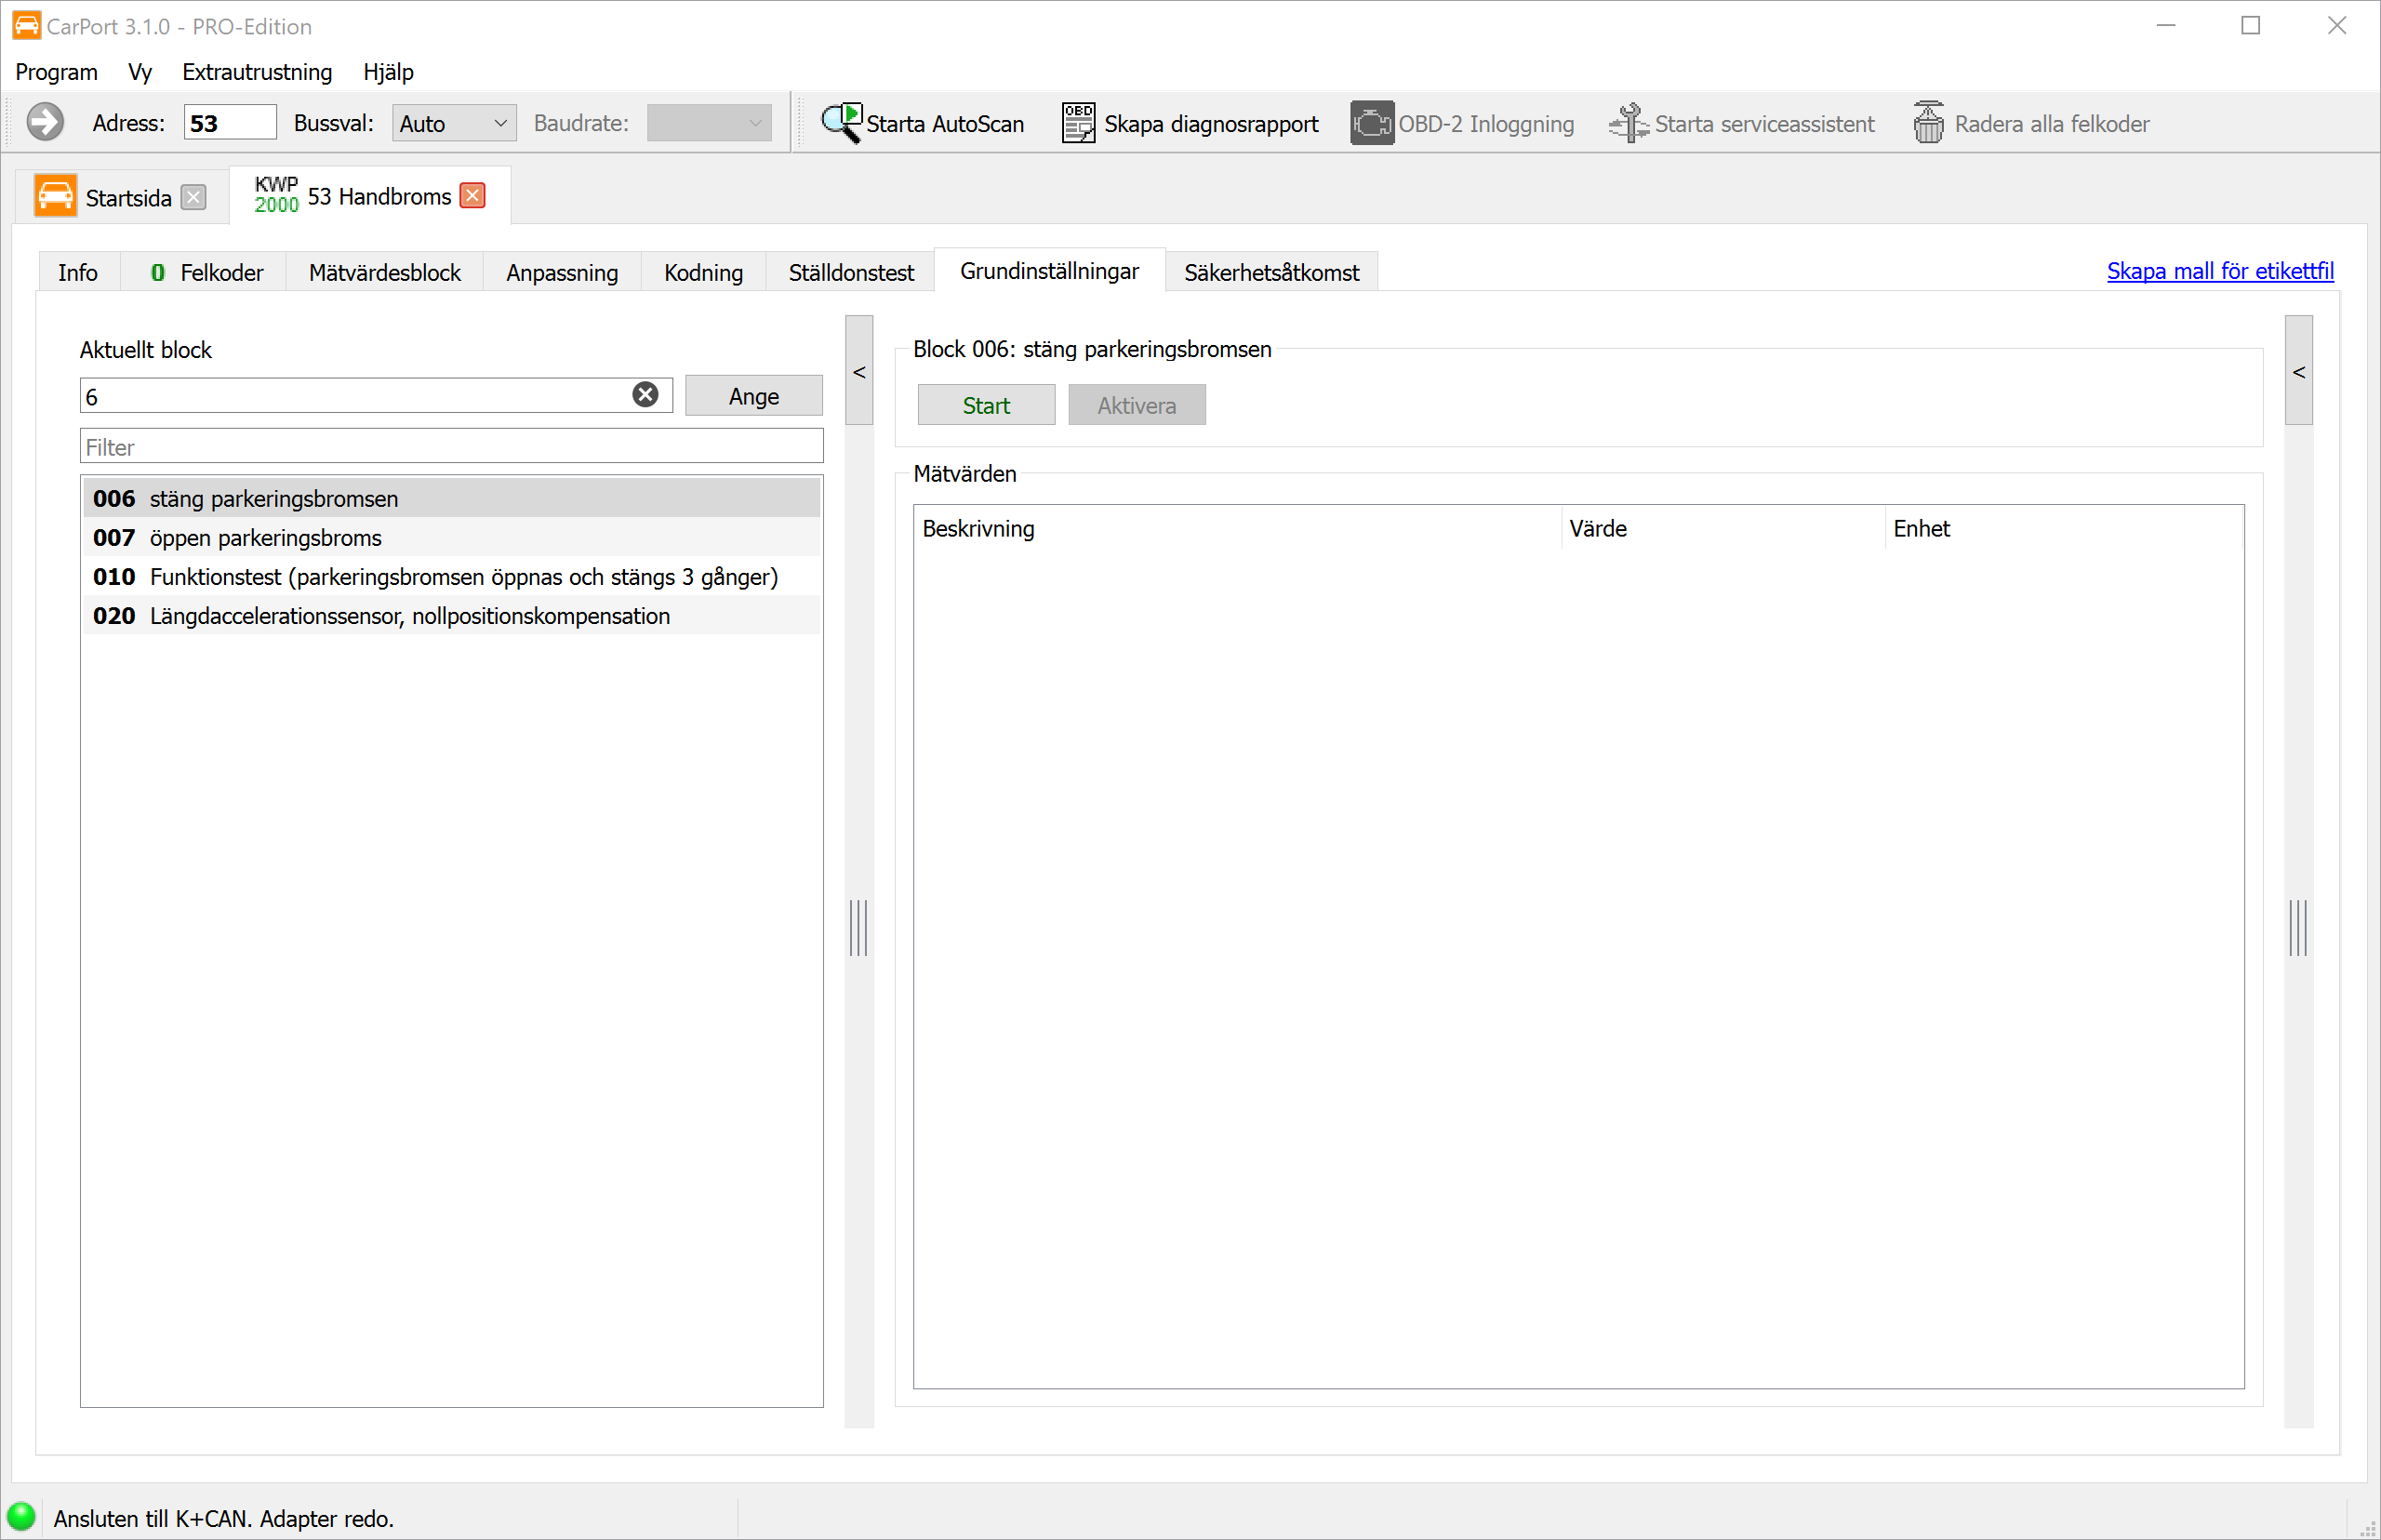Collapse the right-side panel with the < button

2299,371
